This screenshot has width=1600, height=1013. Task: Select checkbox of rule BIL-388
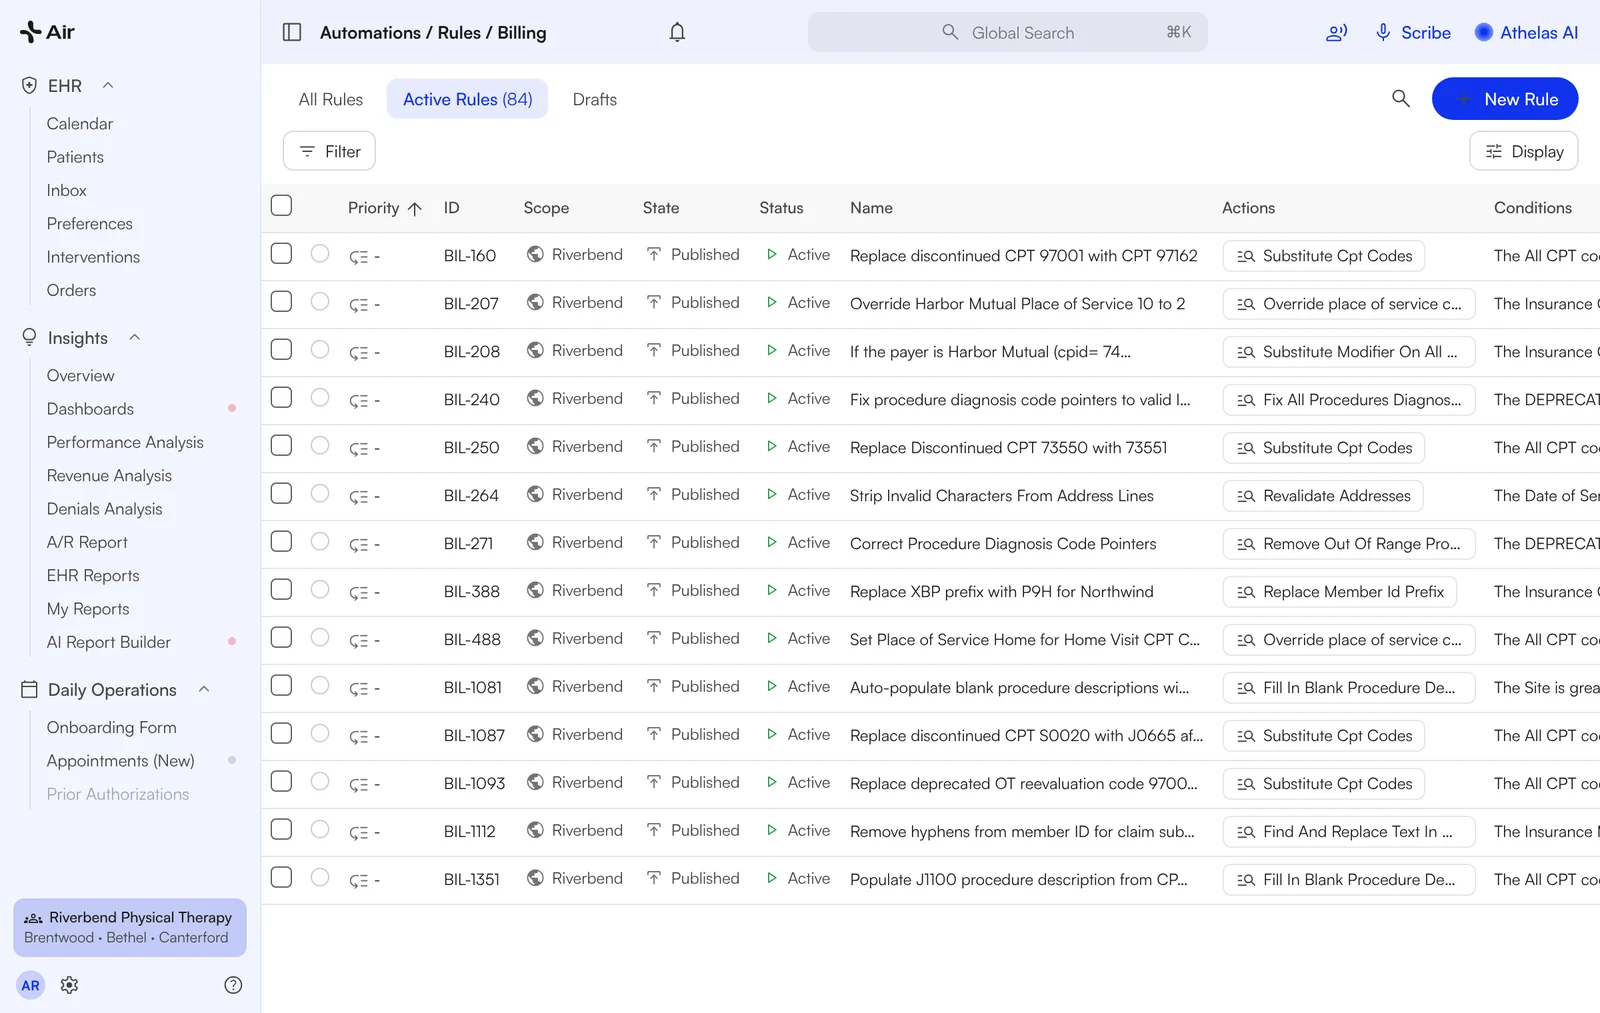[x=282, y=589]
